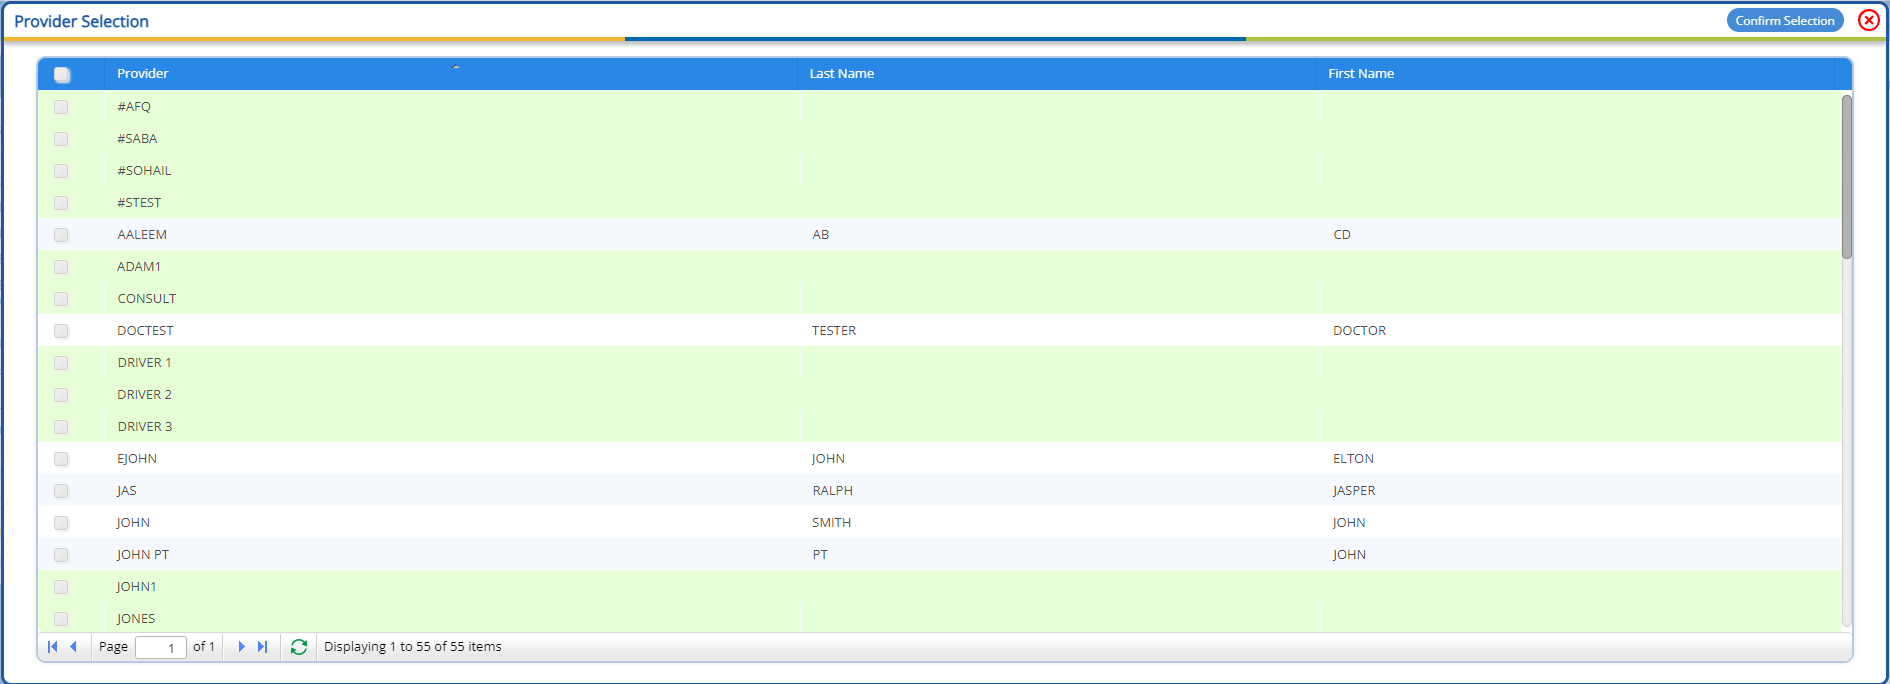Close the Provider Selection dialog

(1869, 20)
